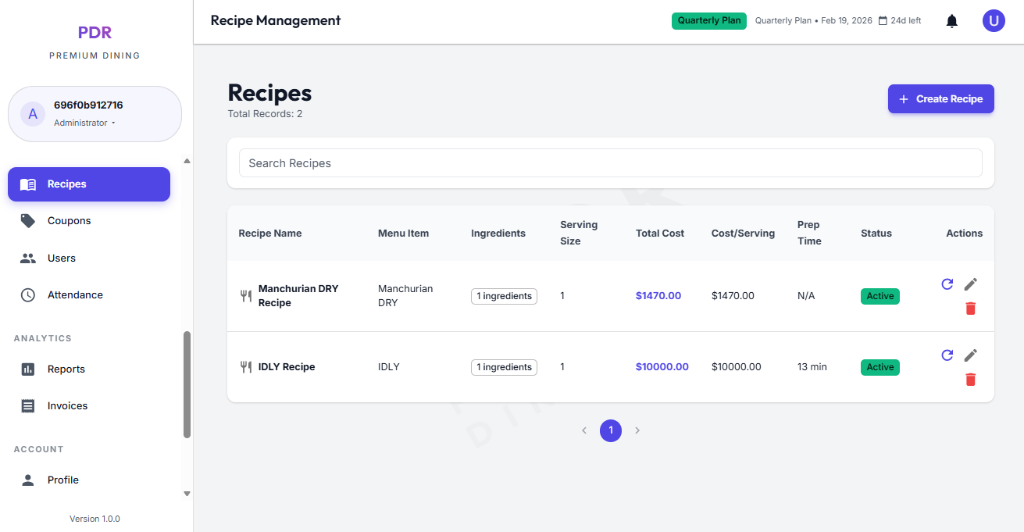Open the Coupons menu item
Image resolution: width=1024 pixels, height=532 pixels.
click(68, 221)
